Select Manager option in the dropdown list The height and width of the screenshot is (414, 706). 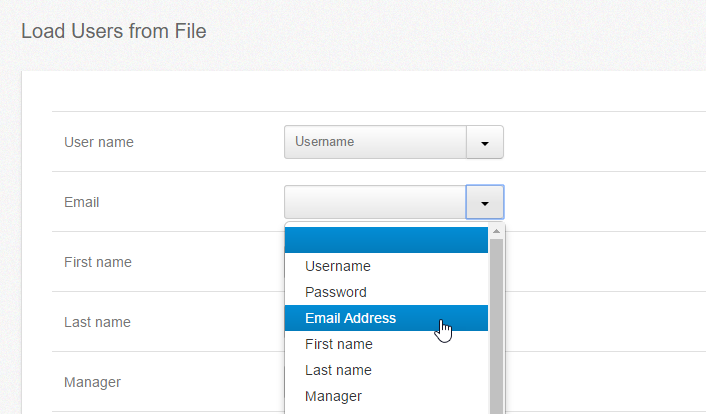pyautogui.click(x=386, y=396)
